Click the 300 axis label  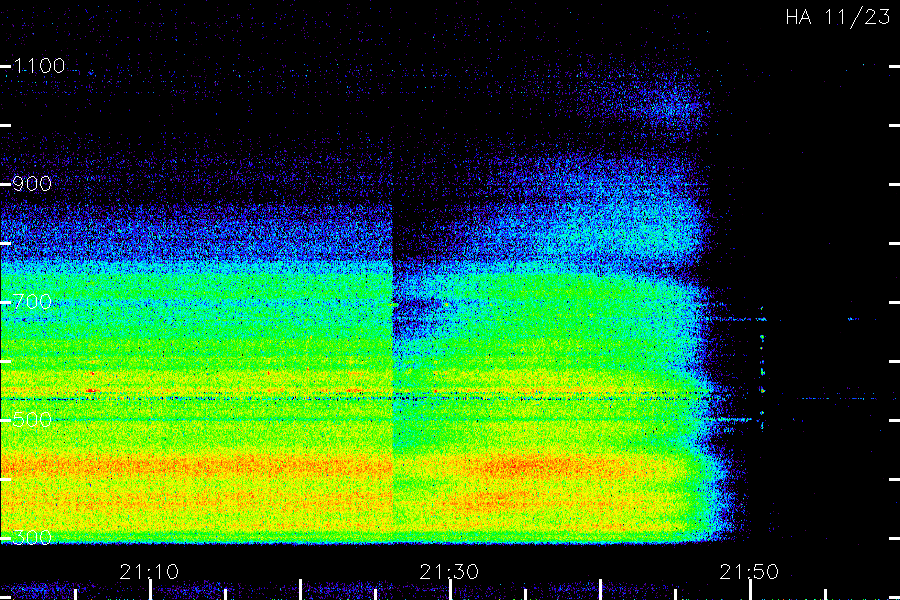tap(32, 538)
